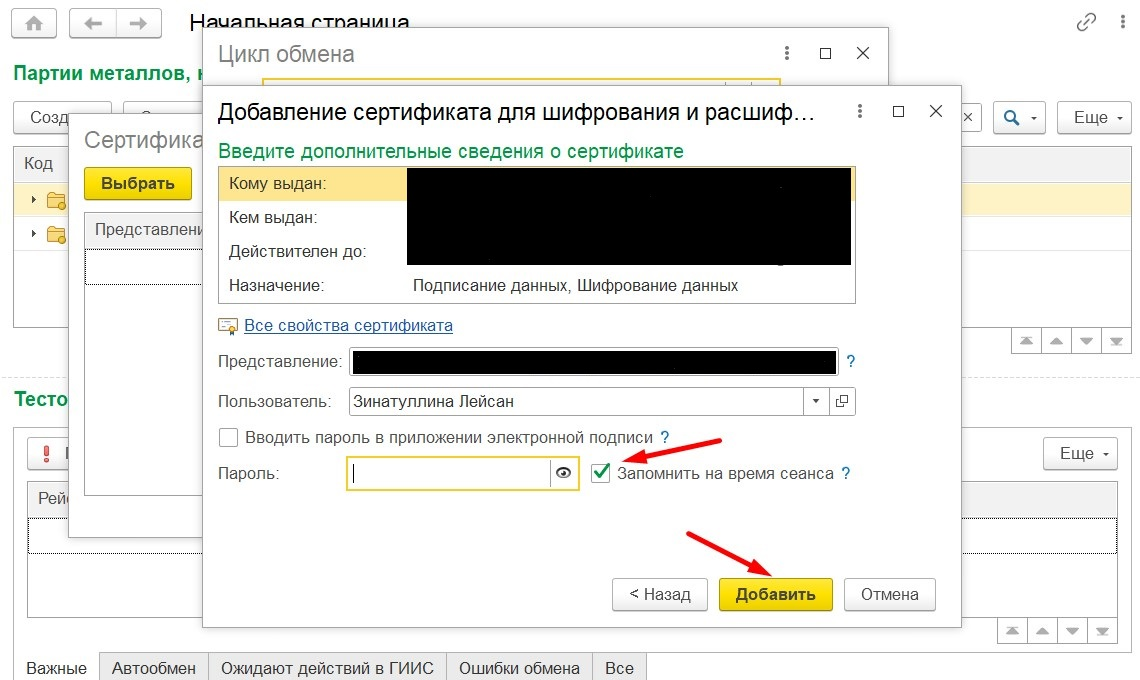The width and height of the screenshot is (1140, 680).
Task: Close the Цикл обмена window
Action: click(x=863, y=53)
